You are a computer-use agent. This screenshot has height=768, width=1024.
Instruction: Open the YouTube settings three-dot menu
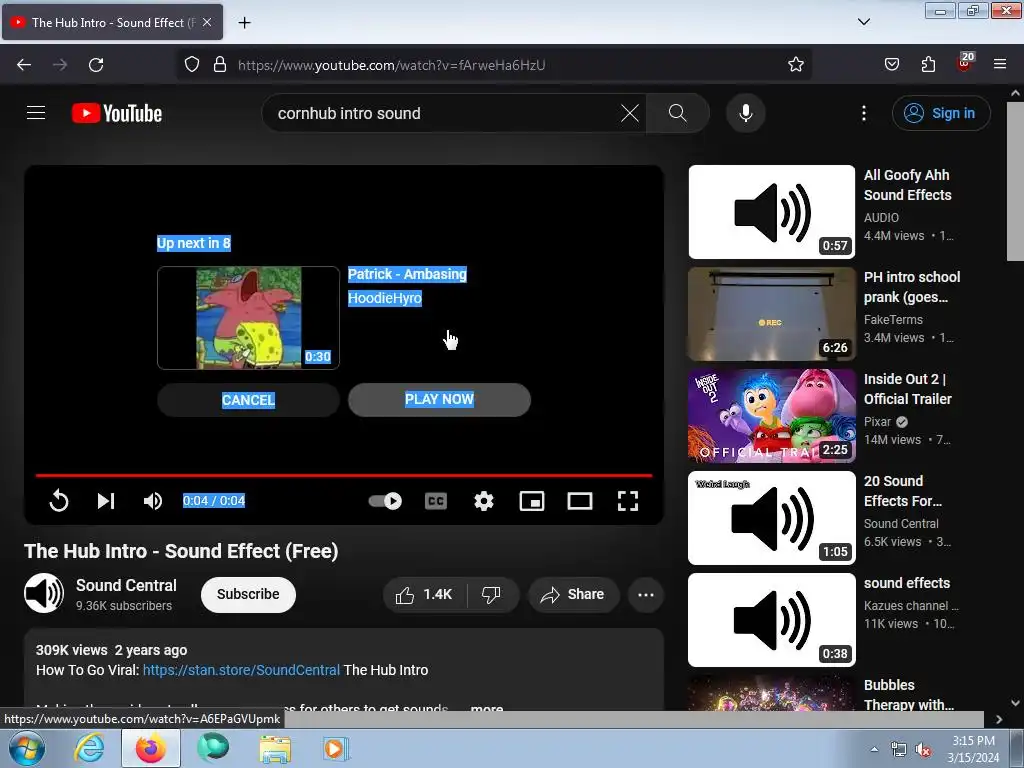[x=863, y=113]
